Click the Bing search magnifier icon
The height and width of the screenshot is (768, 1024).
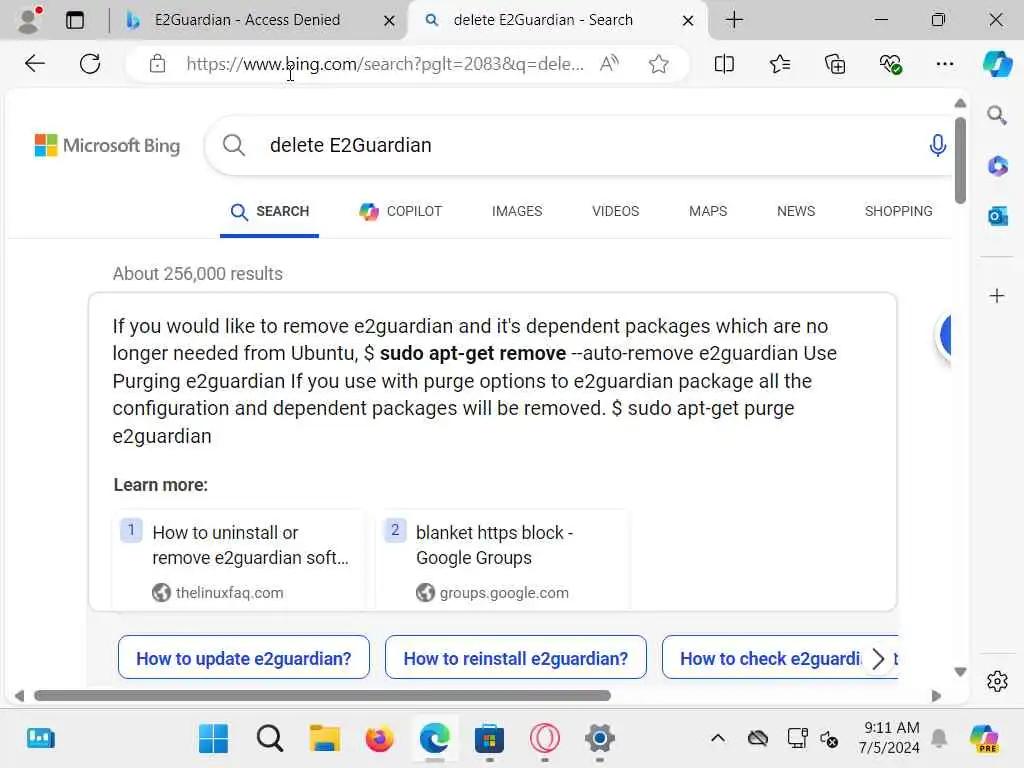[x=234, y=145]
